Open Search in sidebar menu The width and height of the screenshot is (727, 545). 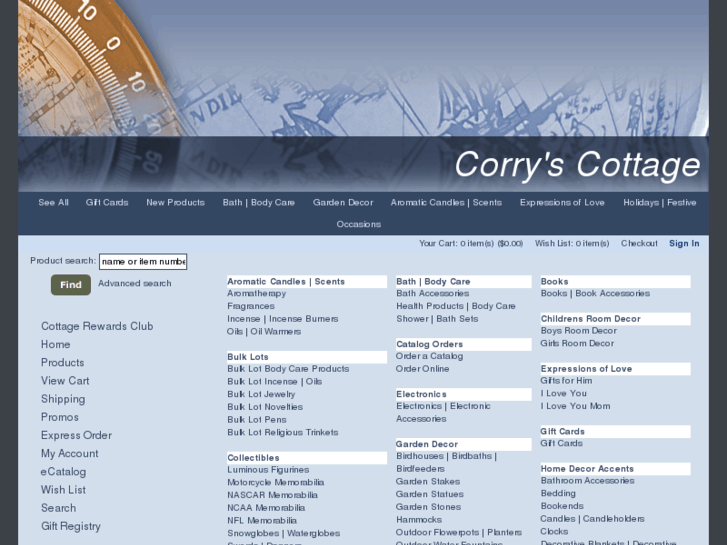(58, 508)
